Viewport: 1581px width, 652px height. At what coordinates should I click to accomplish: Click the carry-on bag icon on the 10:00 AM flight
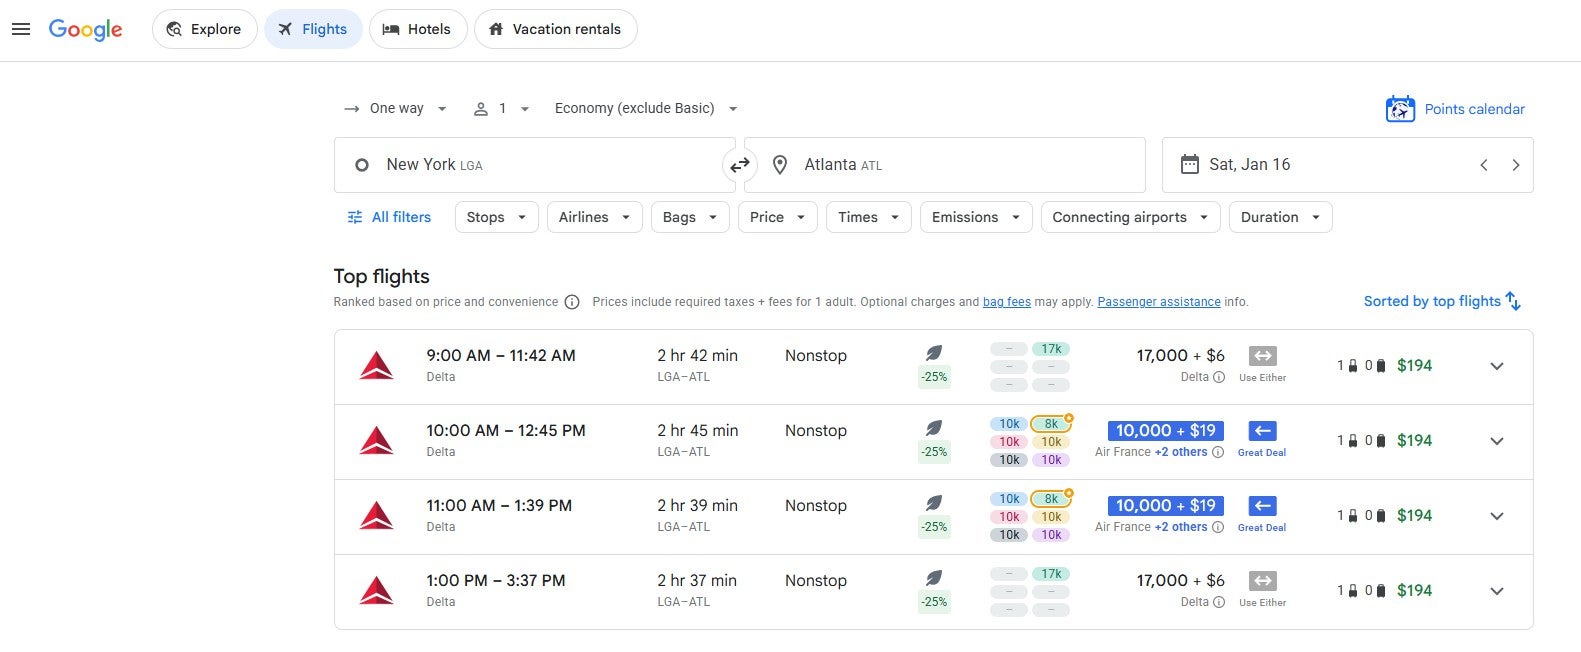pos(1353,441)
